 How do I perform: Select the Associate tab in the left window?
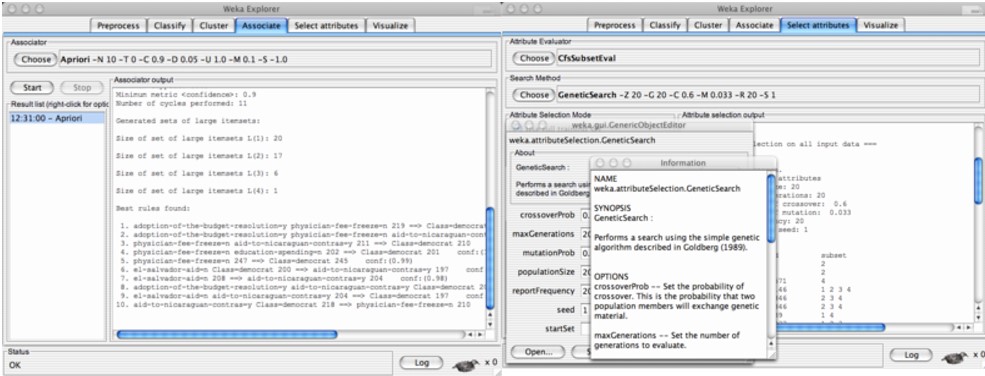(x=261, y=26)
